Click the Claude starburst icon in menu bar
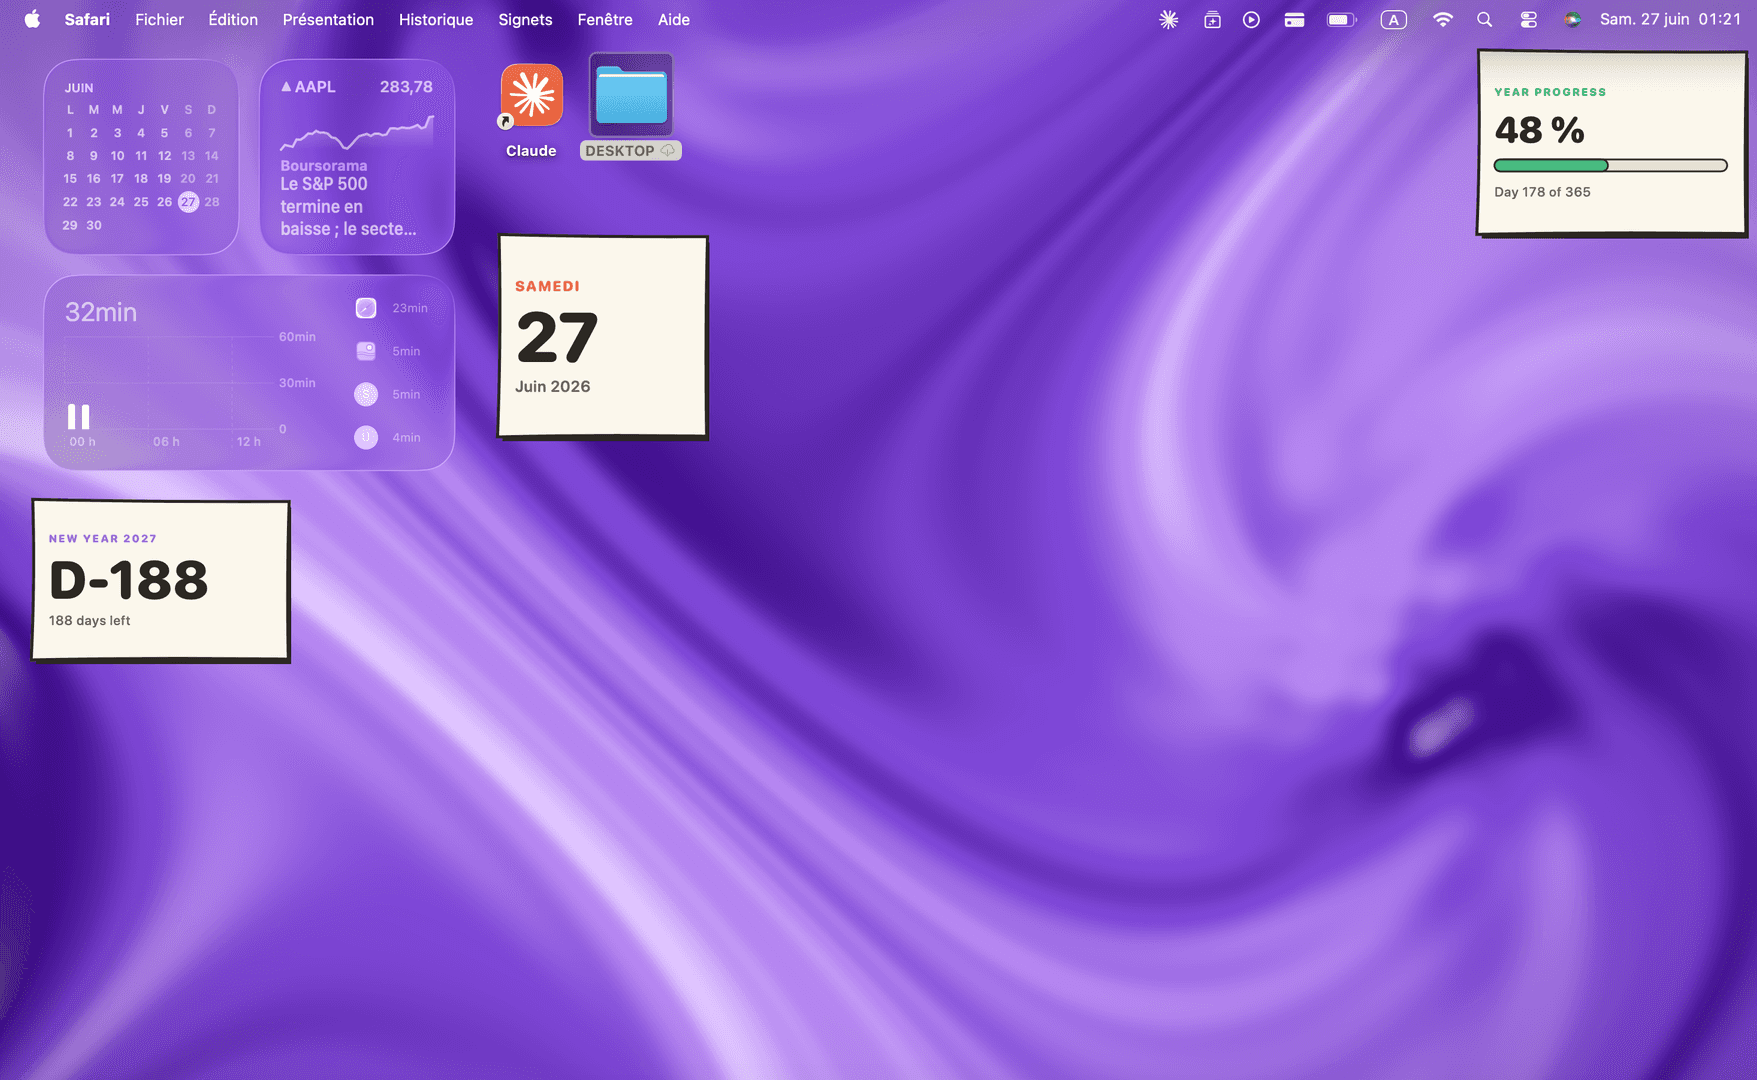Screen dimensions: 1757x1080 pyautogui.click(x=1168, y=19)
